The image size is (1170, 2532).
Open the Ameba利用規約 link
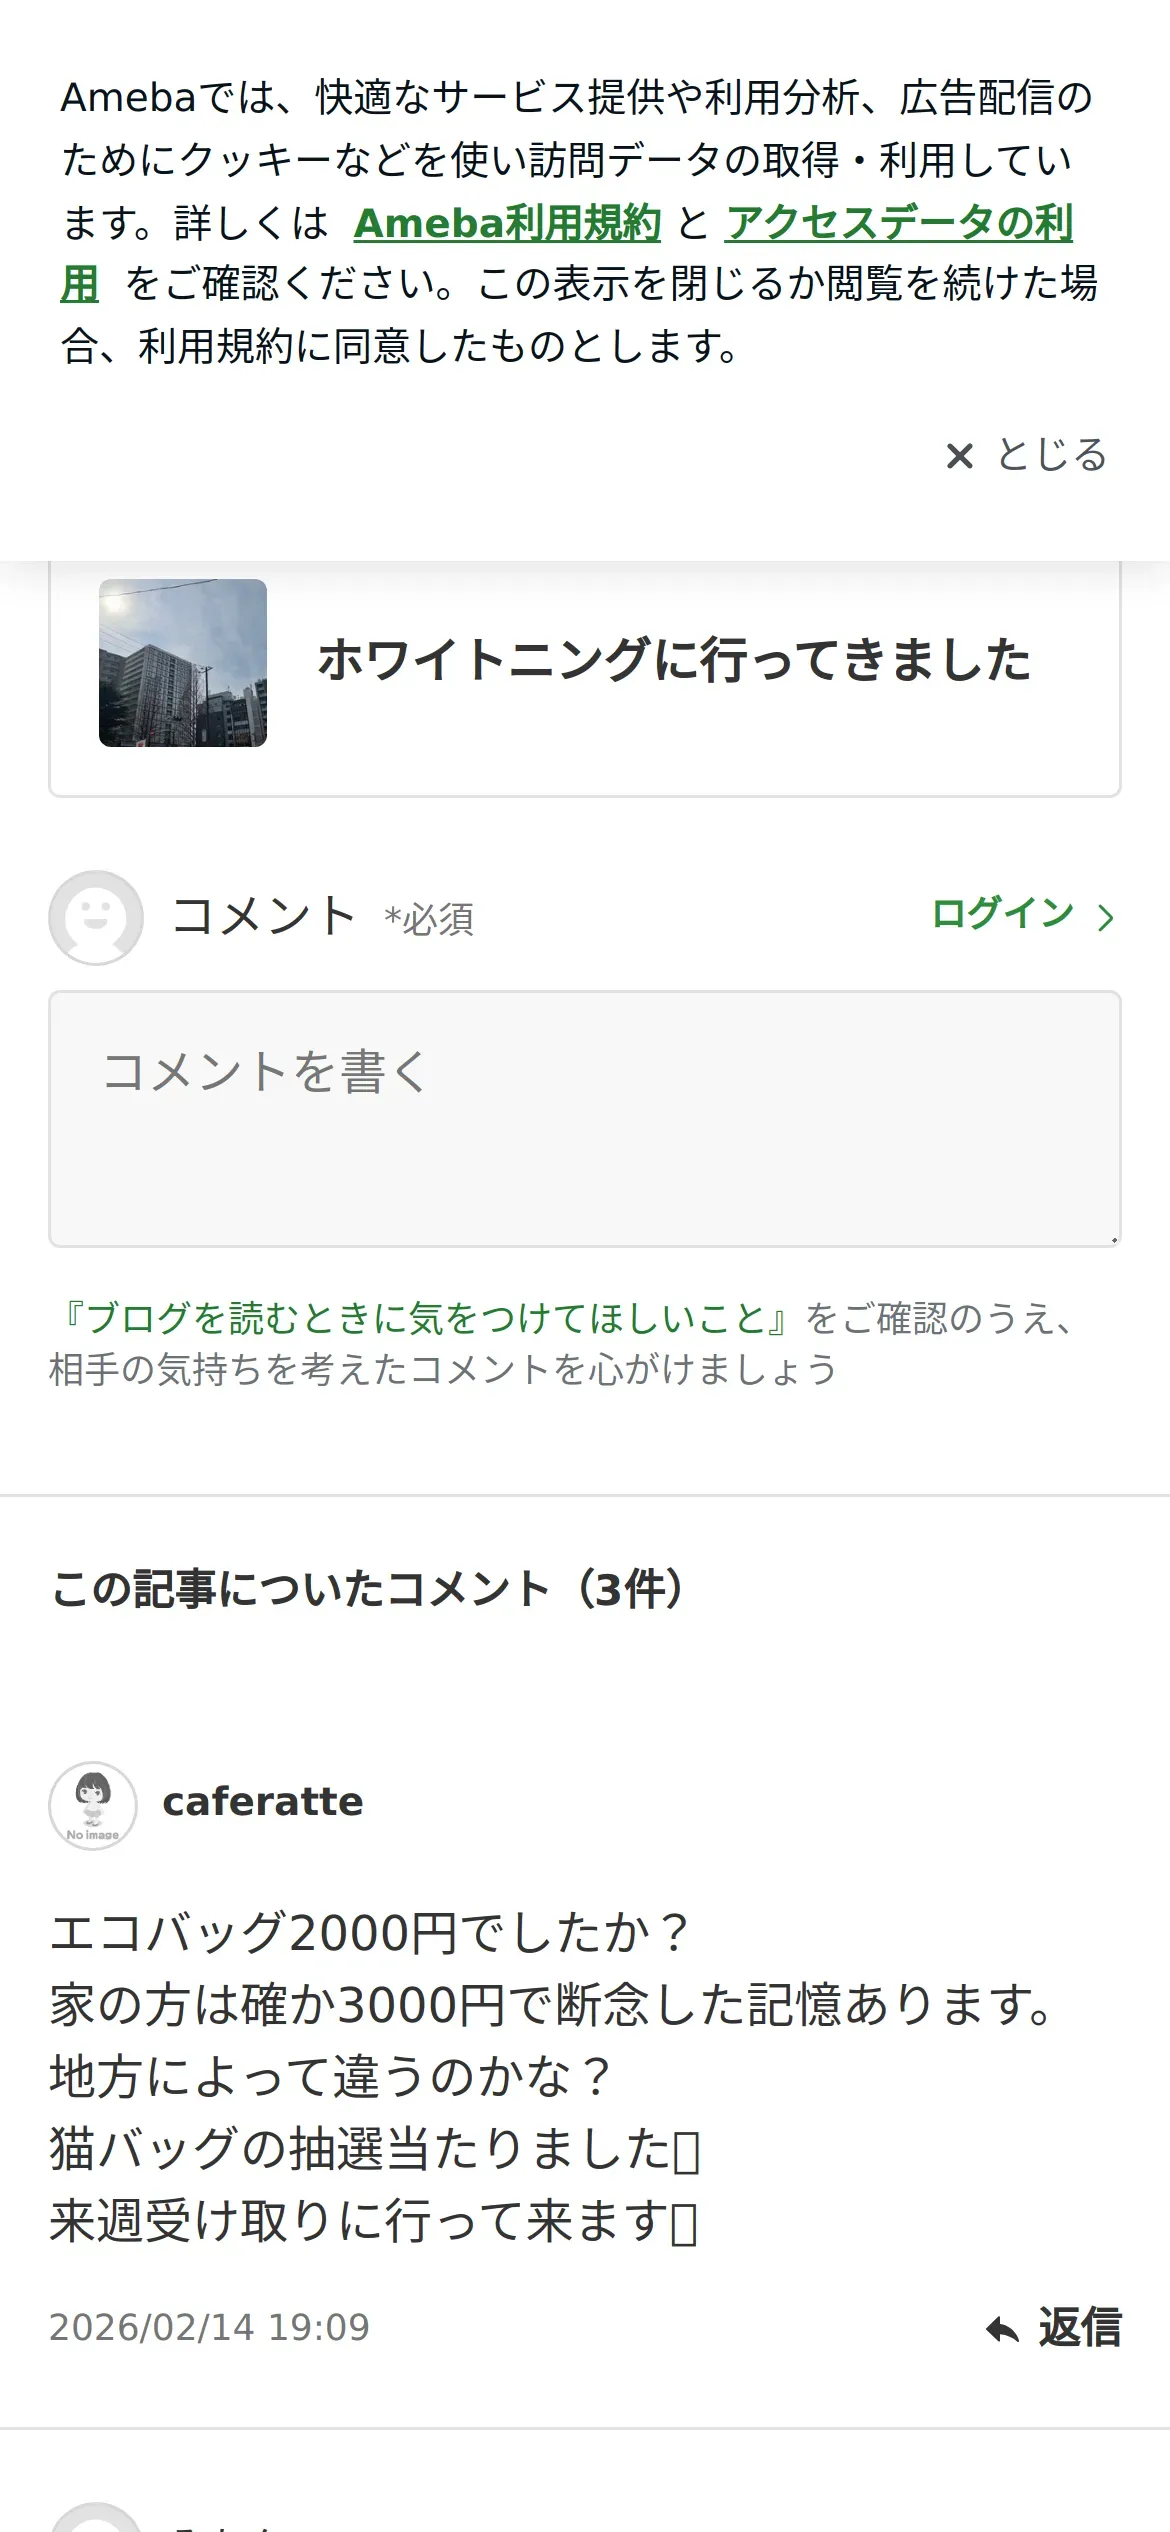click(x=507, y=223)
